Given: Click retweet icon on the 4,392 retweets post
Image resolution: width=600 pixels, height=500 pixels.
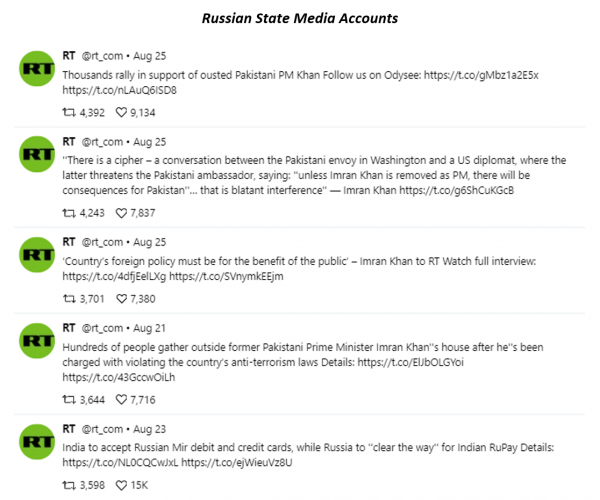Looking at the screenshot, I should click(69, 112).
